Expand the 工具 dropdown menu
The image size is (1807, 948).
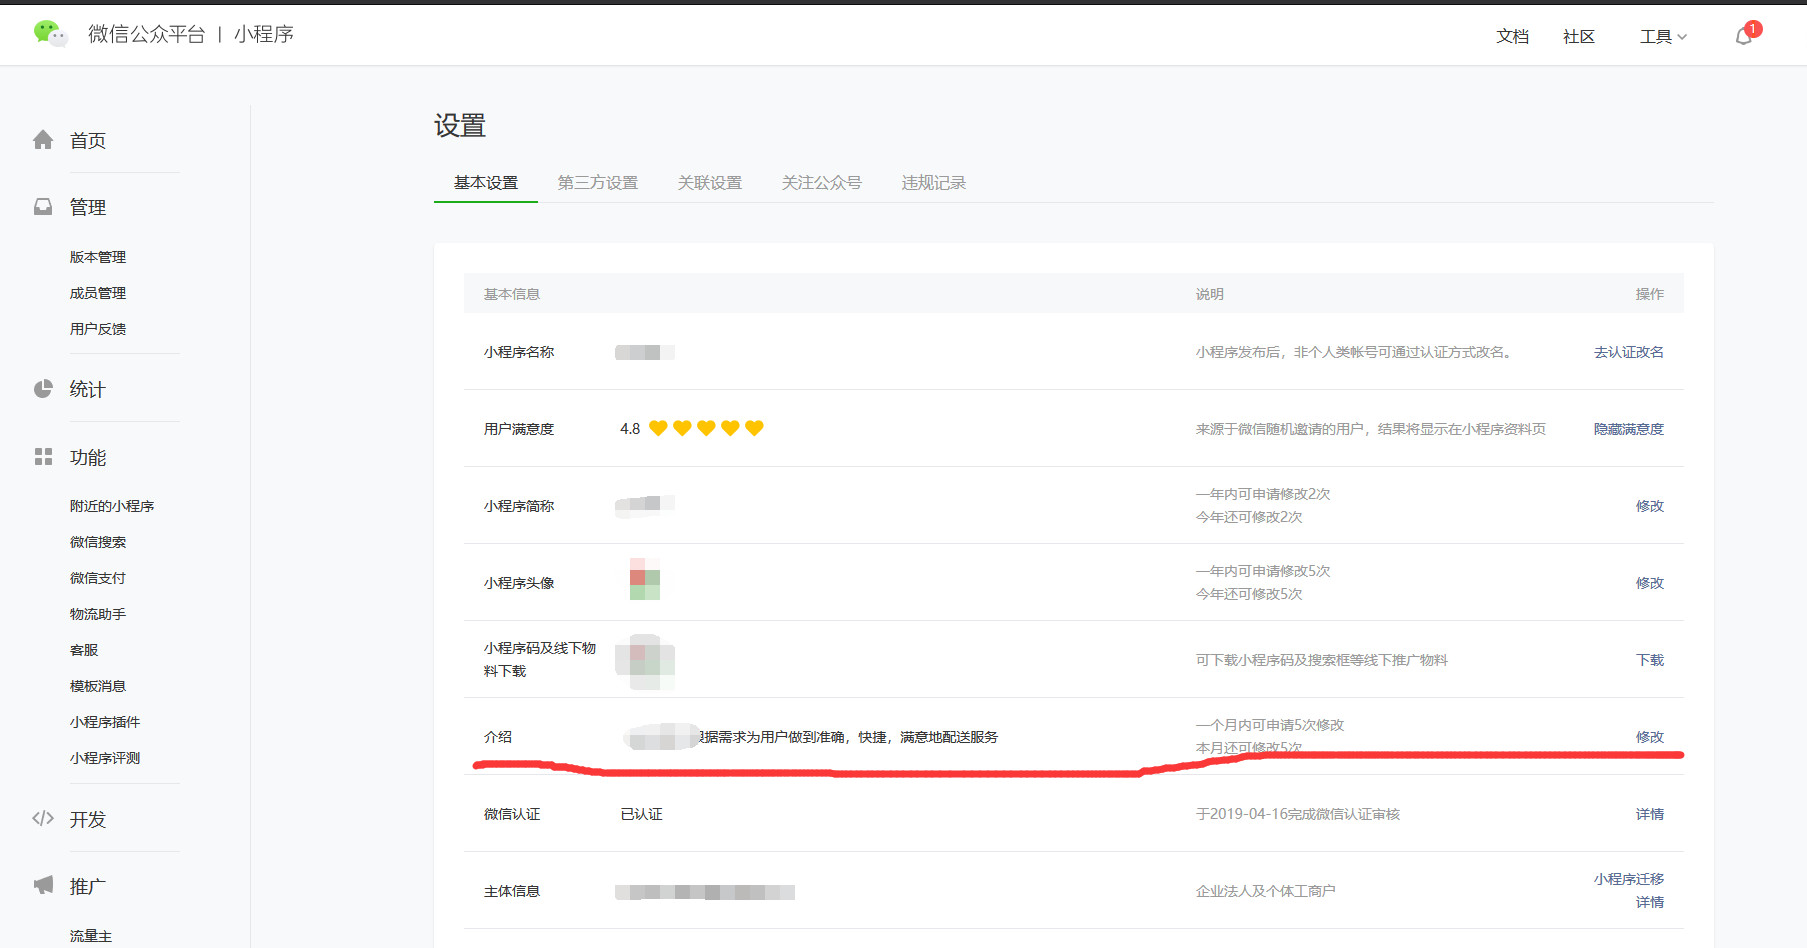point(1662,37)
